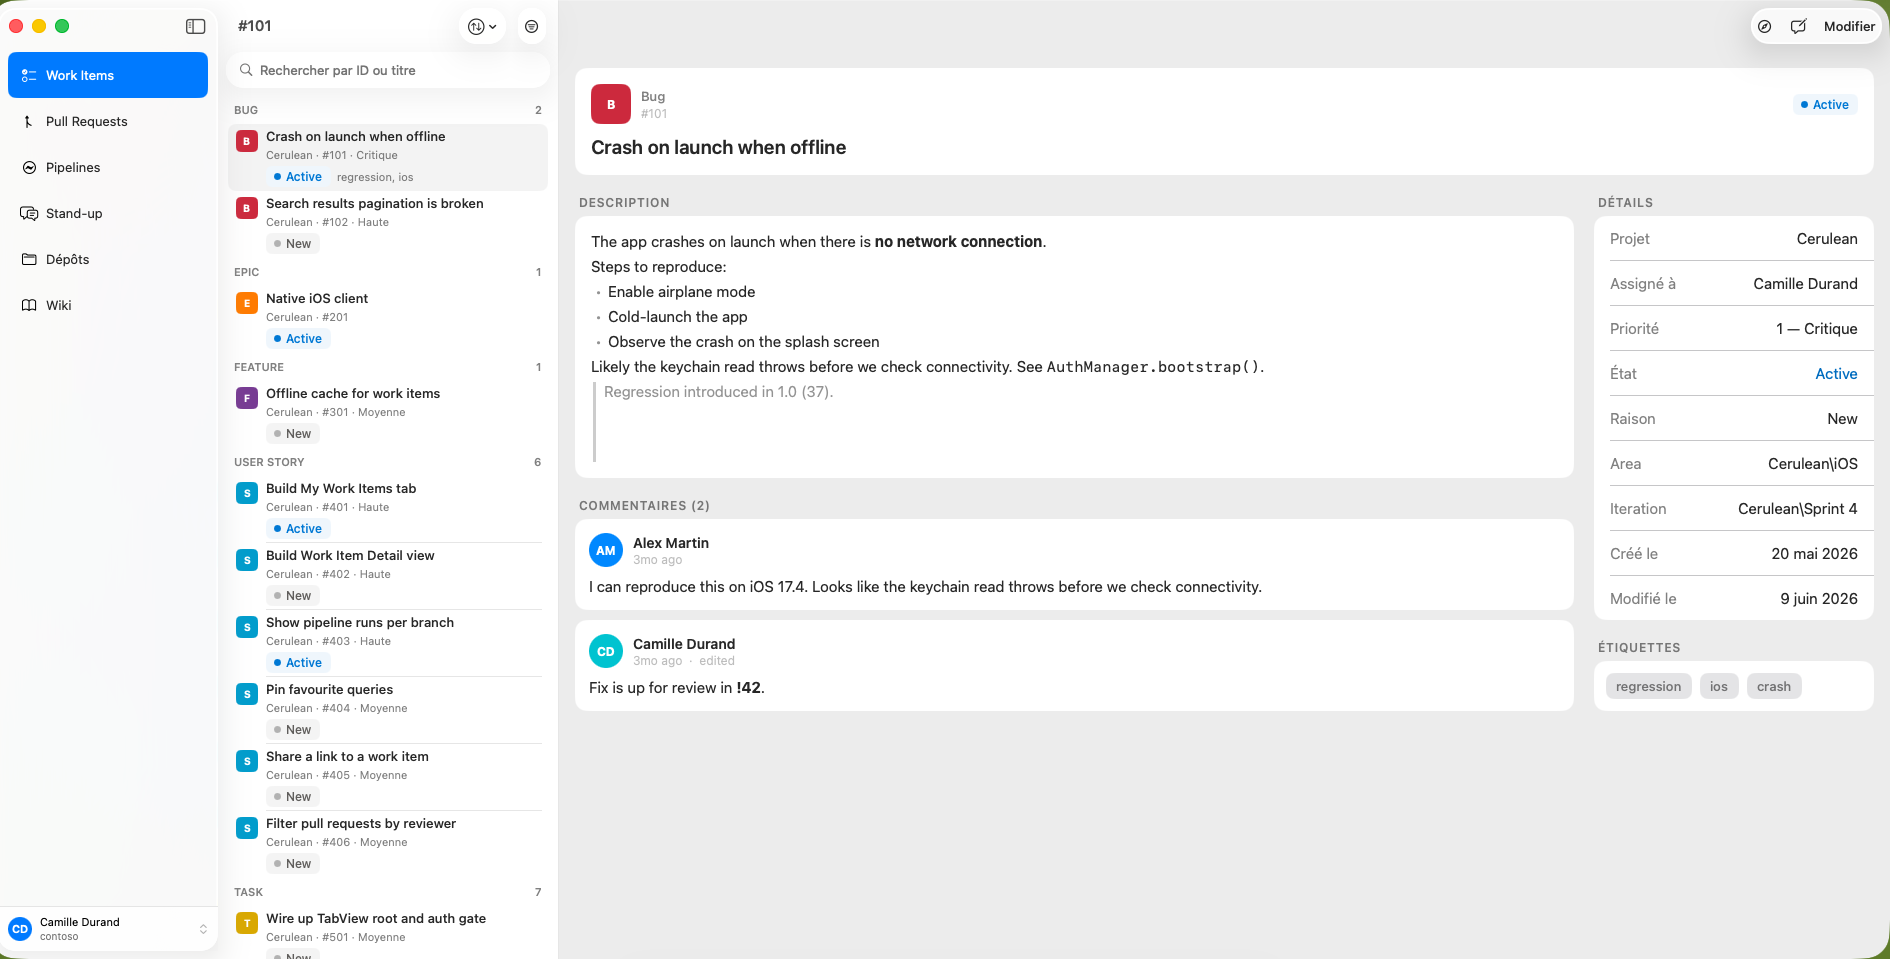Open story Show pipeline runs per branch
1890x959 pixels.
(388, 643)
